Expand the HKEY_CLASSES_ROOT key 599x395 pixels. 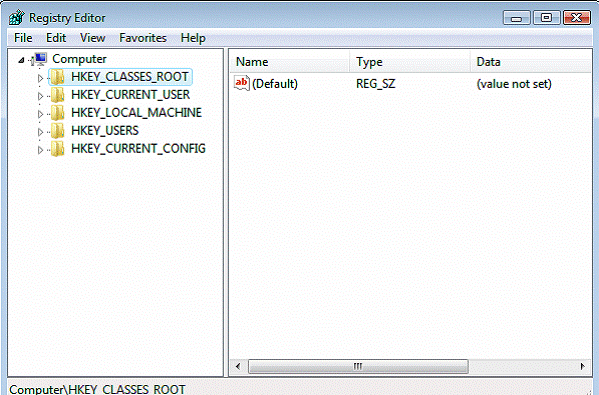point(40,78)
